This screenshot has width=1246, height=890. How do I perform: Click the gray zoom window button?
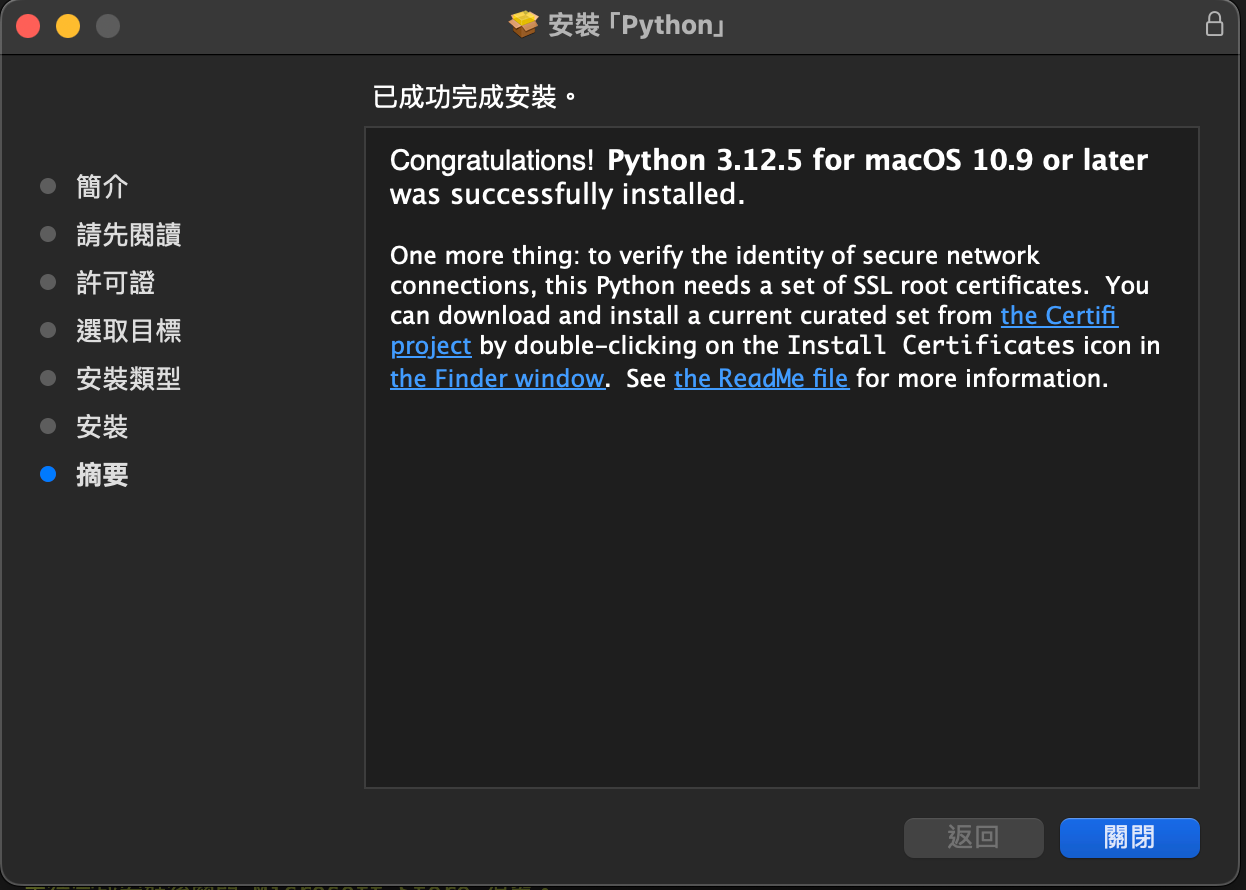coord(107,26)
